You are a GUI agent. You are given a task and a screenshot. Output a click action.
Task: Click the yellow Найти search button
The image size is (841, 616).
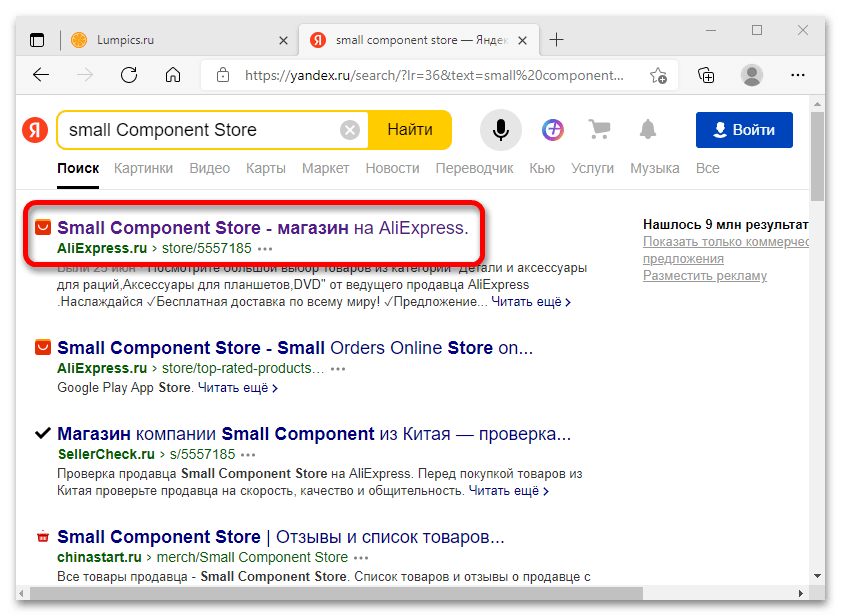click(410, 130)
